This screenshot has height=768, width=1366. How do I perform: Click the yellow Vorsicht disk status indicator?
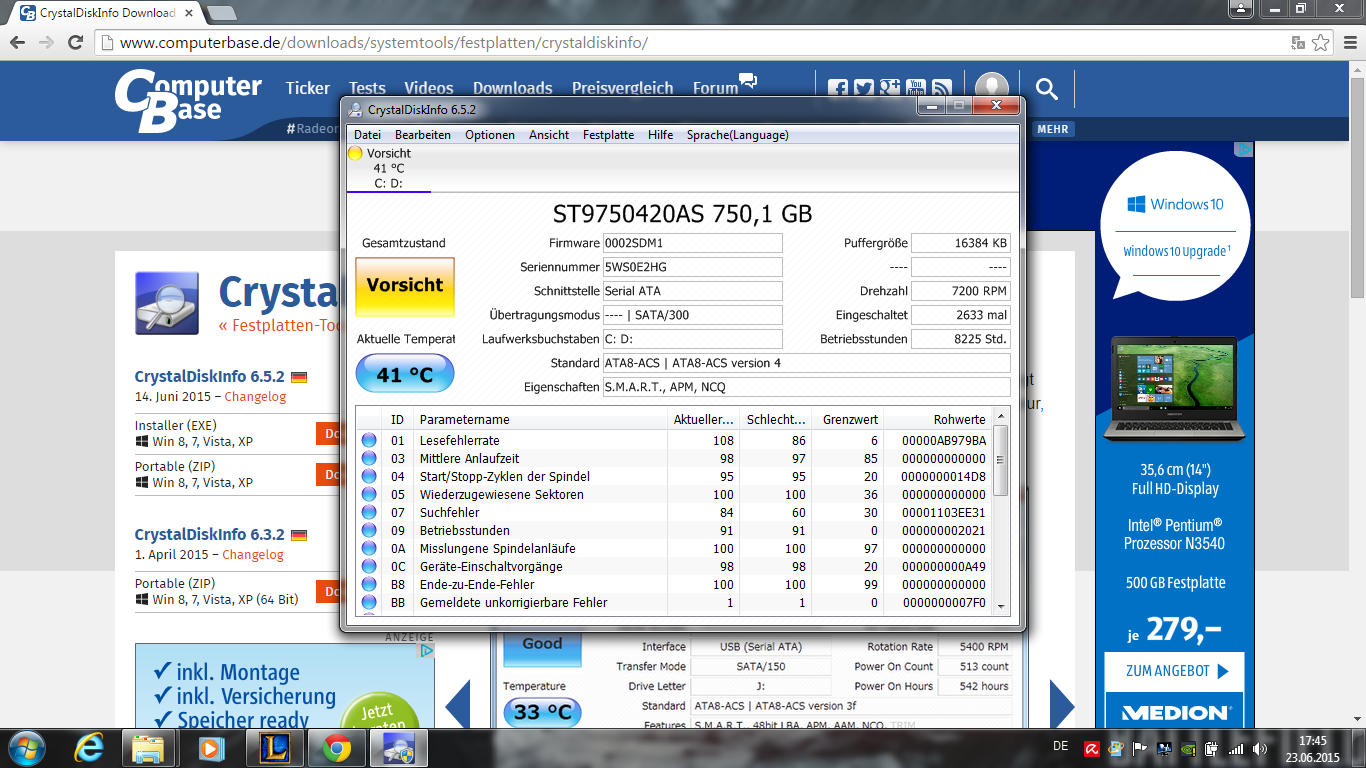(x=355, y=153)
